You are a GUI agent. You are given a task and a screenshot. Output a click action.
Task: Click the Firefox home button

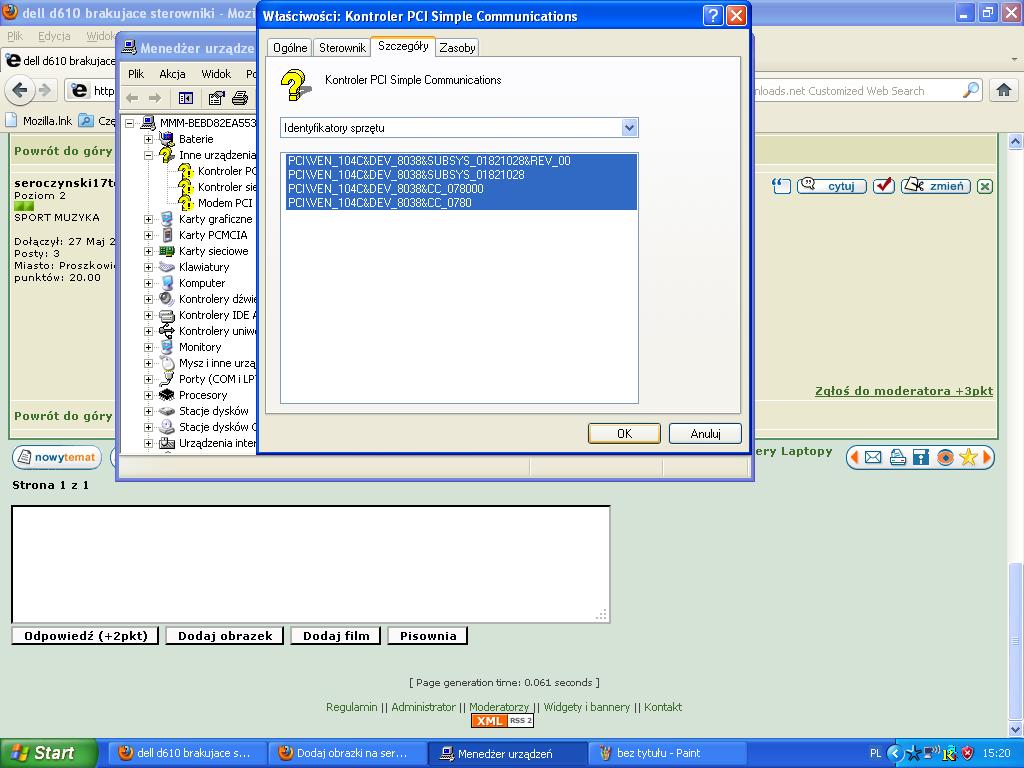1004,90
